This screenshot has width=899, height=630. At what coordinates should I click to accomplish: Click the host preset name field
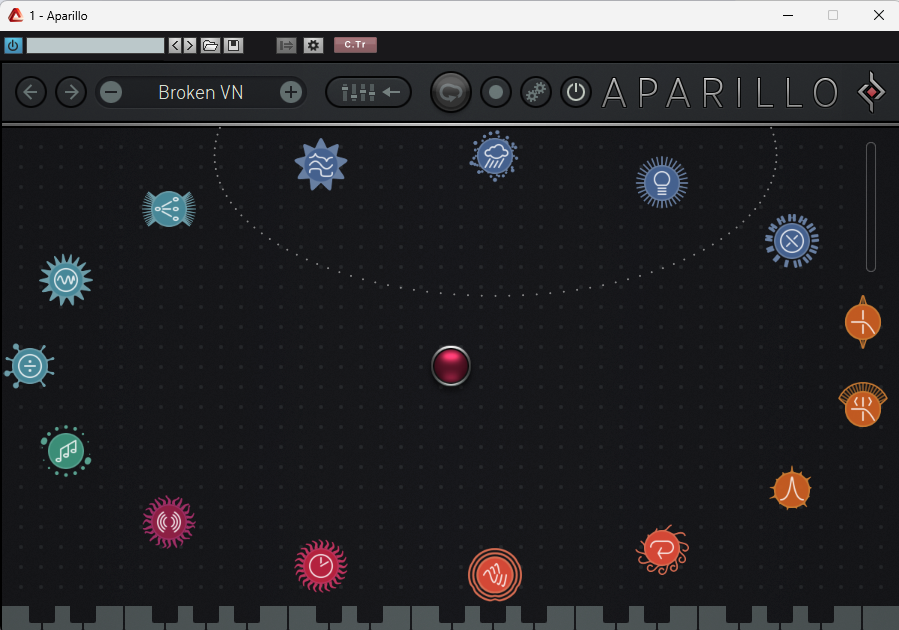(x=95, y=45)
